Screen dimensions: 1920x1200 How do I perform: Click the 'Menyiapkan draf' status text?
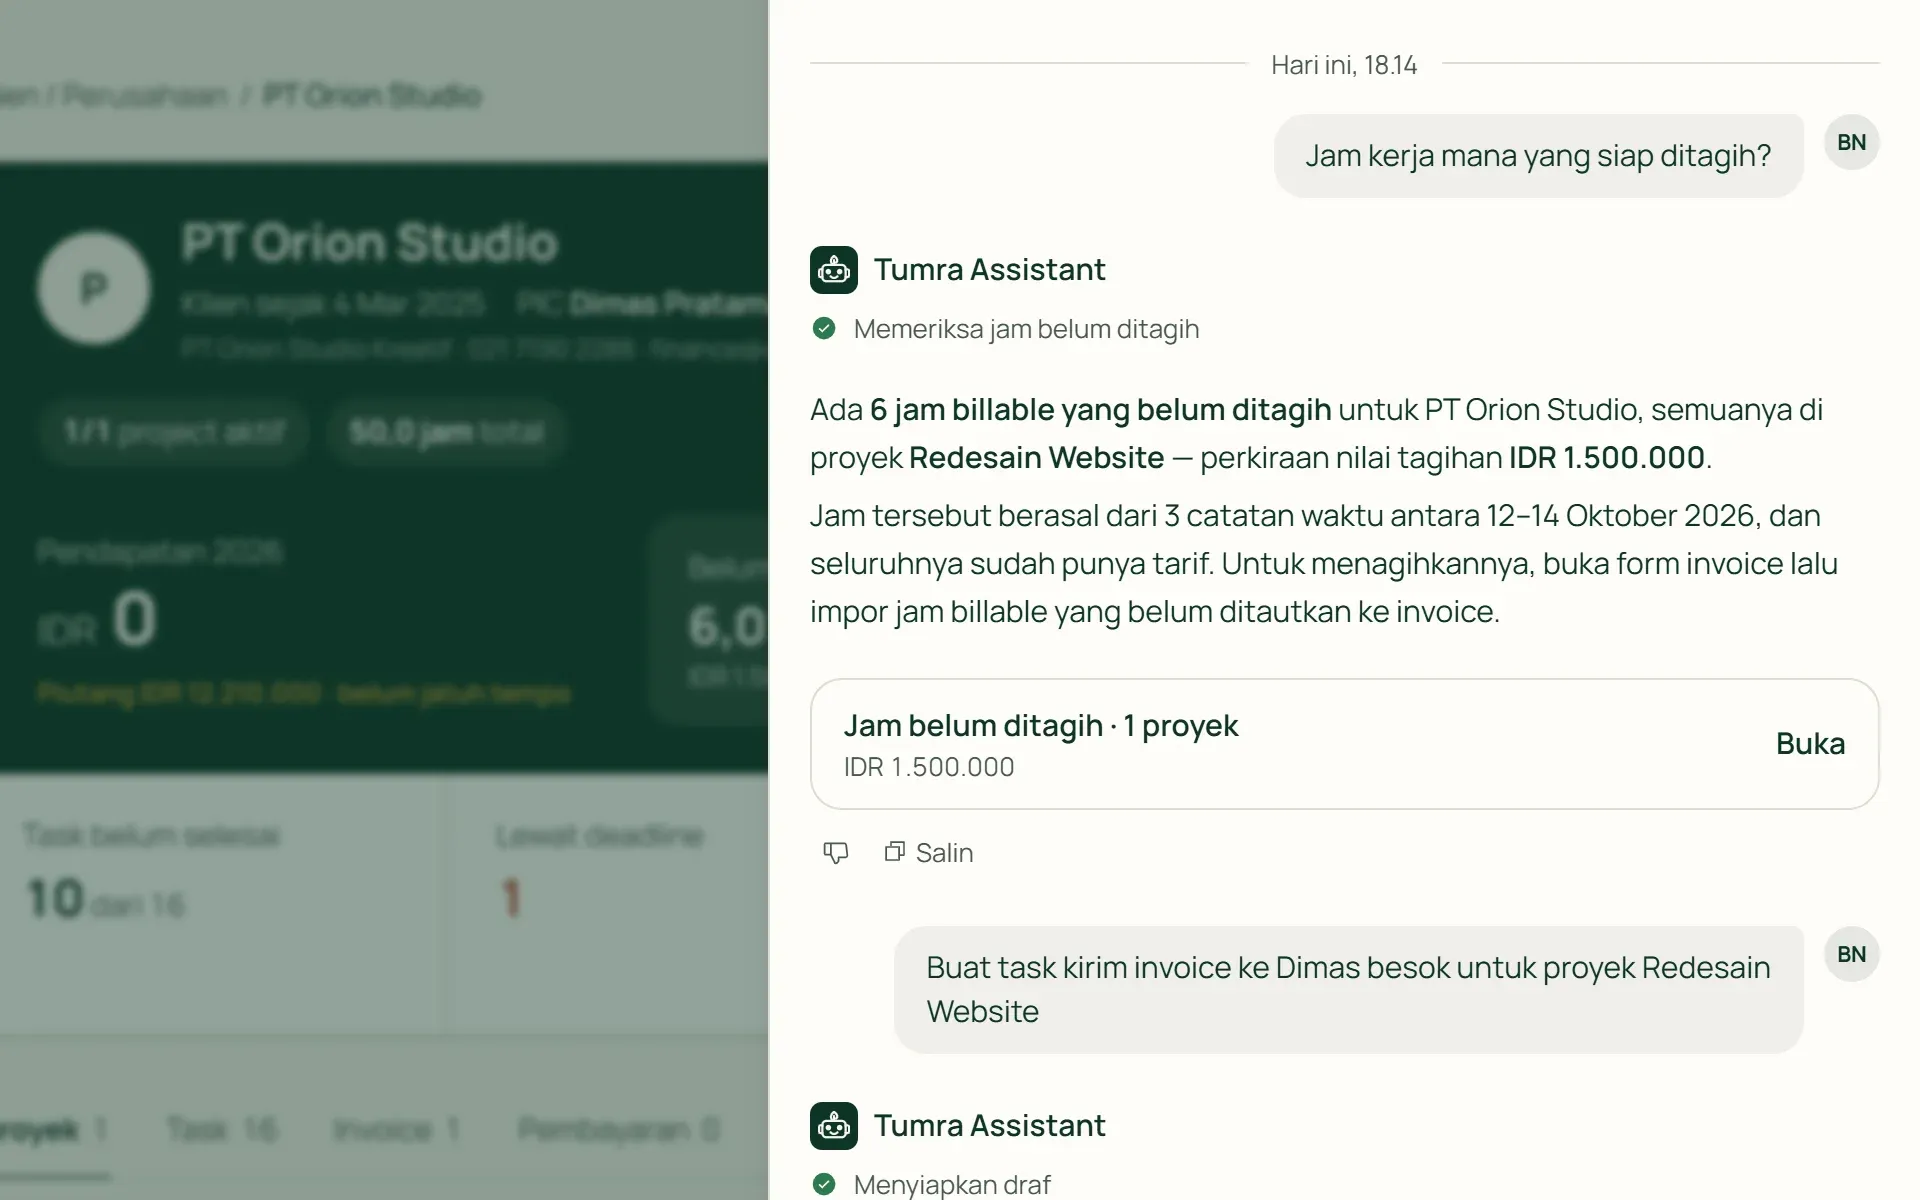click(x=952, y=1185)
